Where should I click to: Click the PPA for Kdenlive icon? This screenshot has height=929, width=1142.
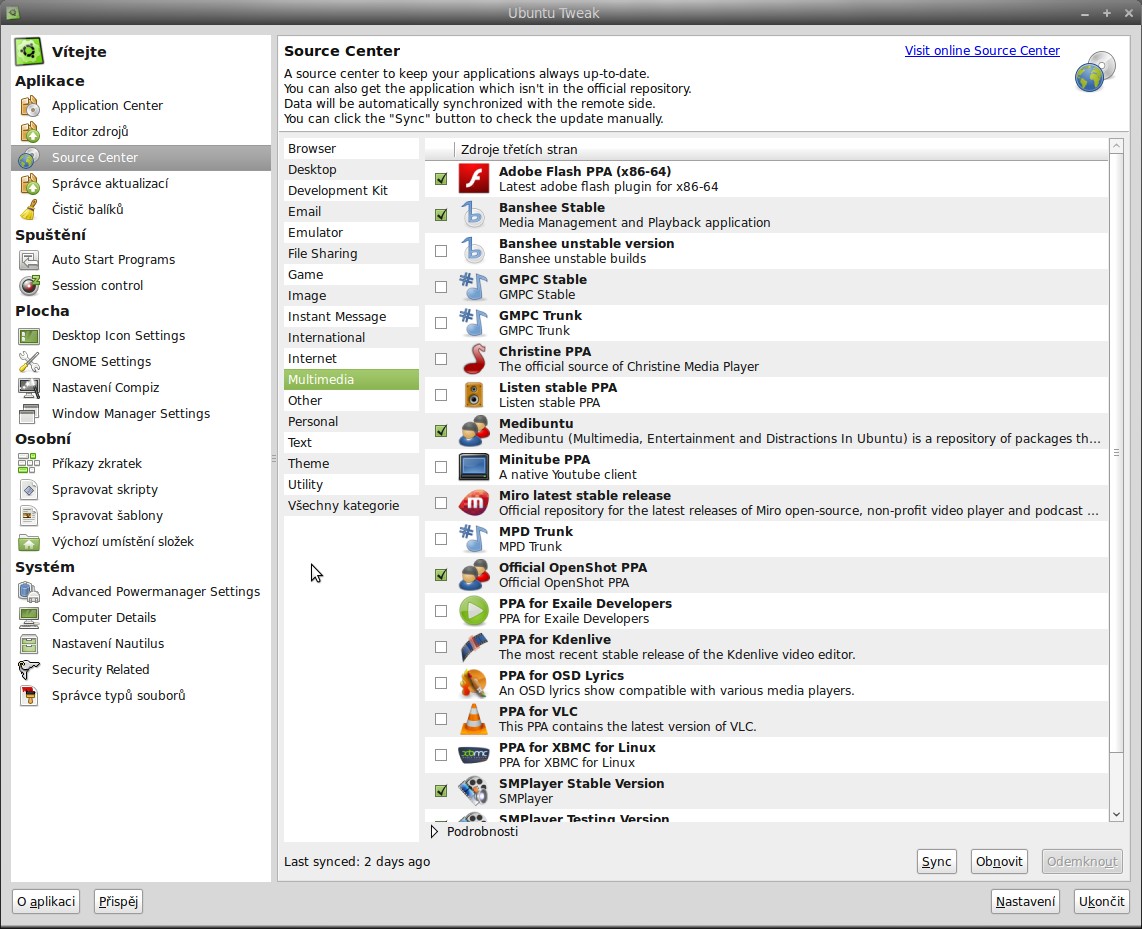tap(473, 647)
